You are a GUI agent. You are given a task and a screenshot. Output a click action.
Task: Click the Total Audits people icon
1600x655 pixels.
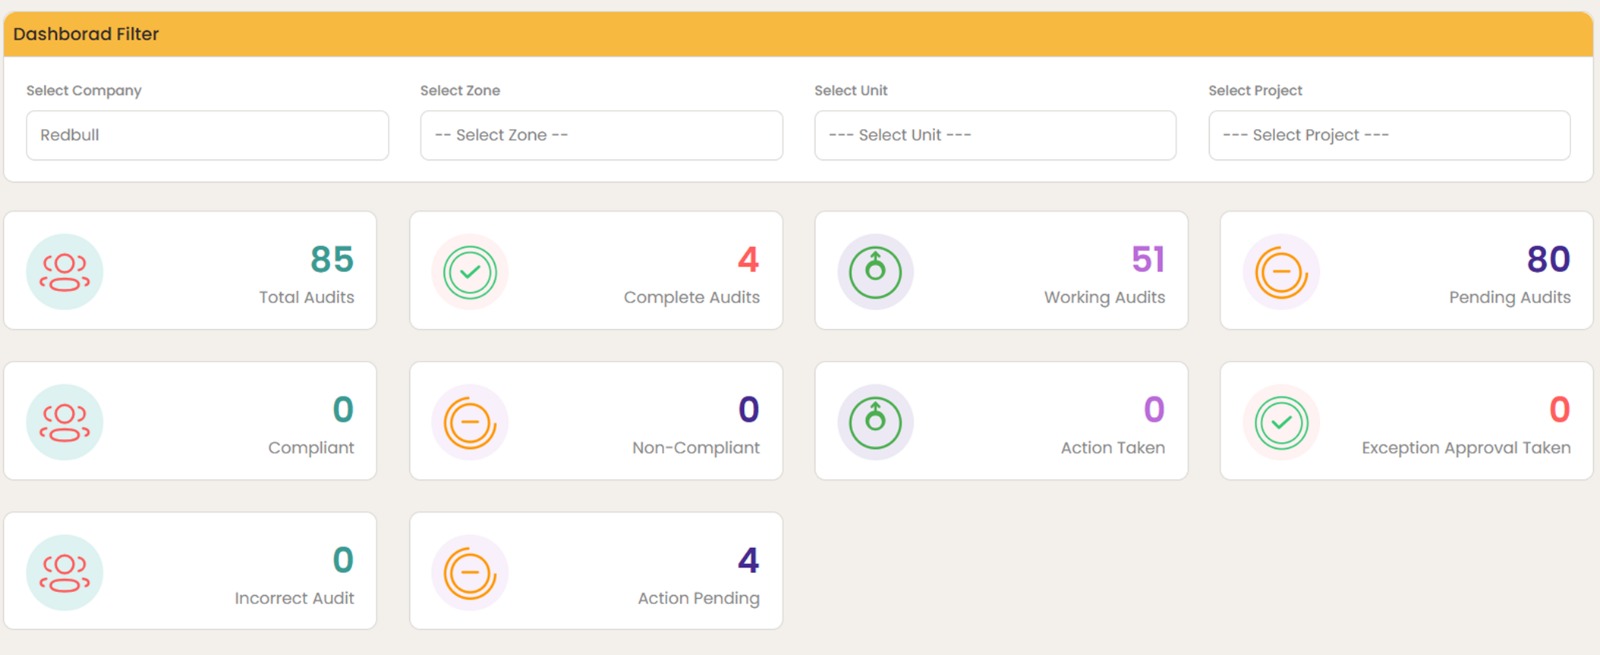point(65,272)
